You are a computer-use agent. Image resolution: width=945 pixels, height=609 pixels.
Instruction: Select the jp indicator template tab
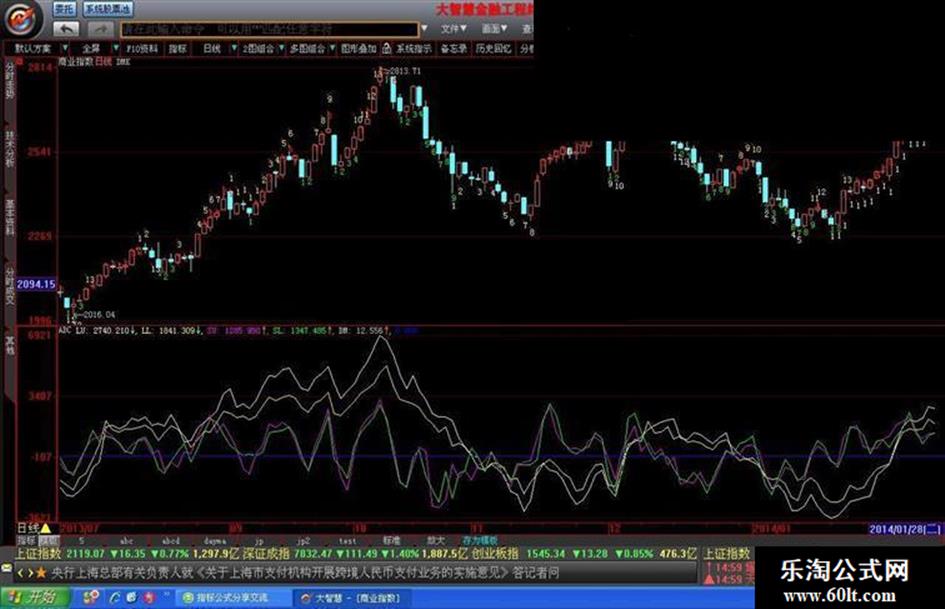pyautogui.click(x=259, y=541)
